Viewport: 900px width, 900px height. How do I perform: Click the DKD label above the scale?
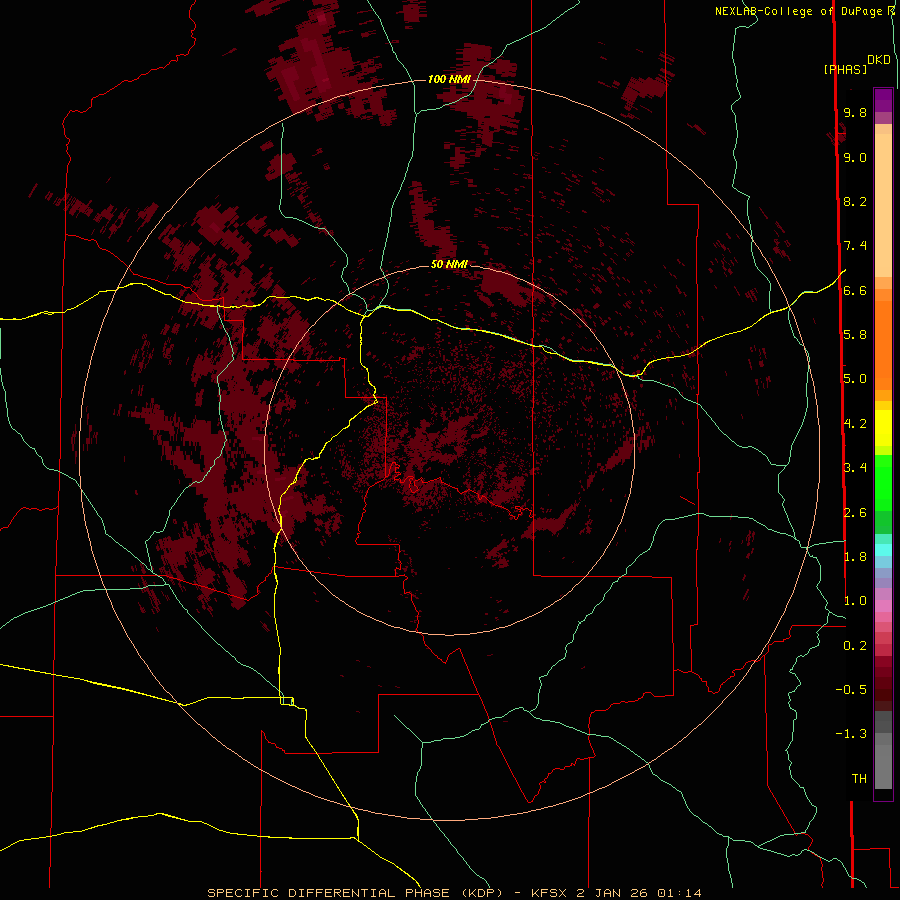point(879,60)
